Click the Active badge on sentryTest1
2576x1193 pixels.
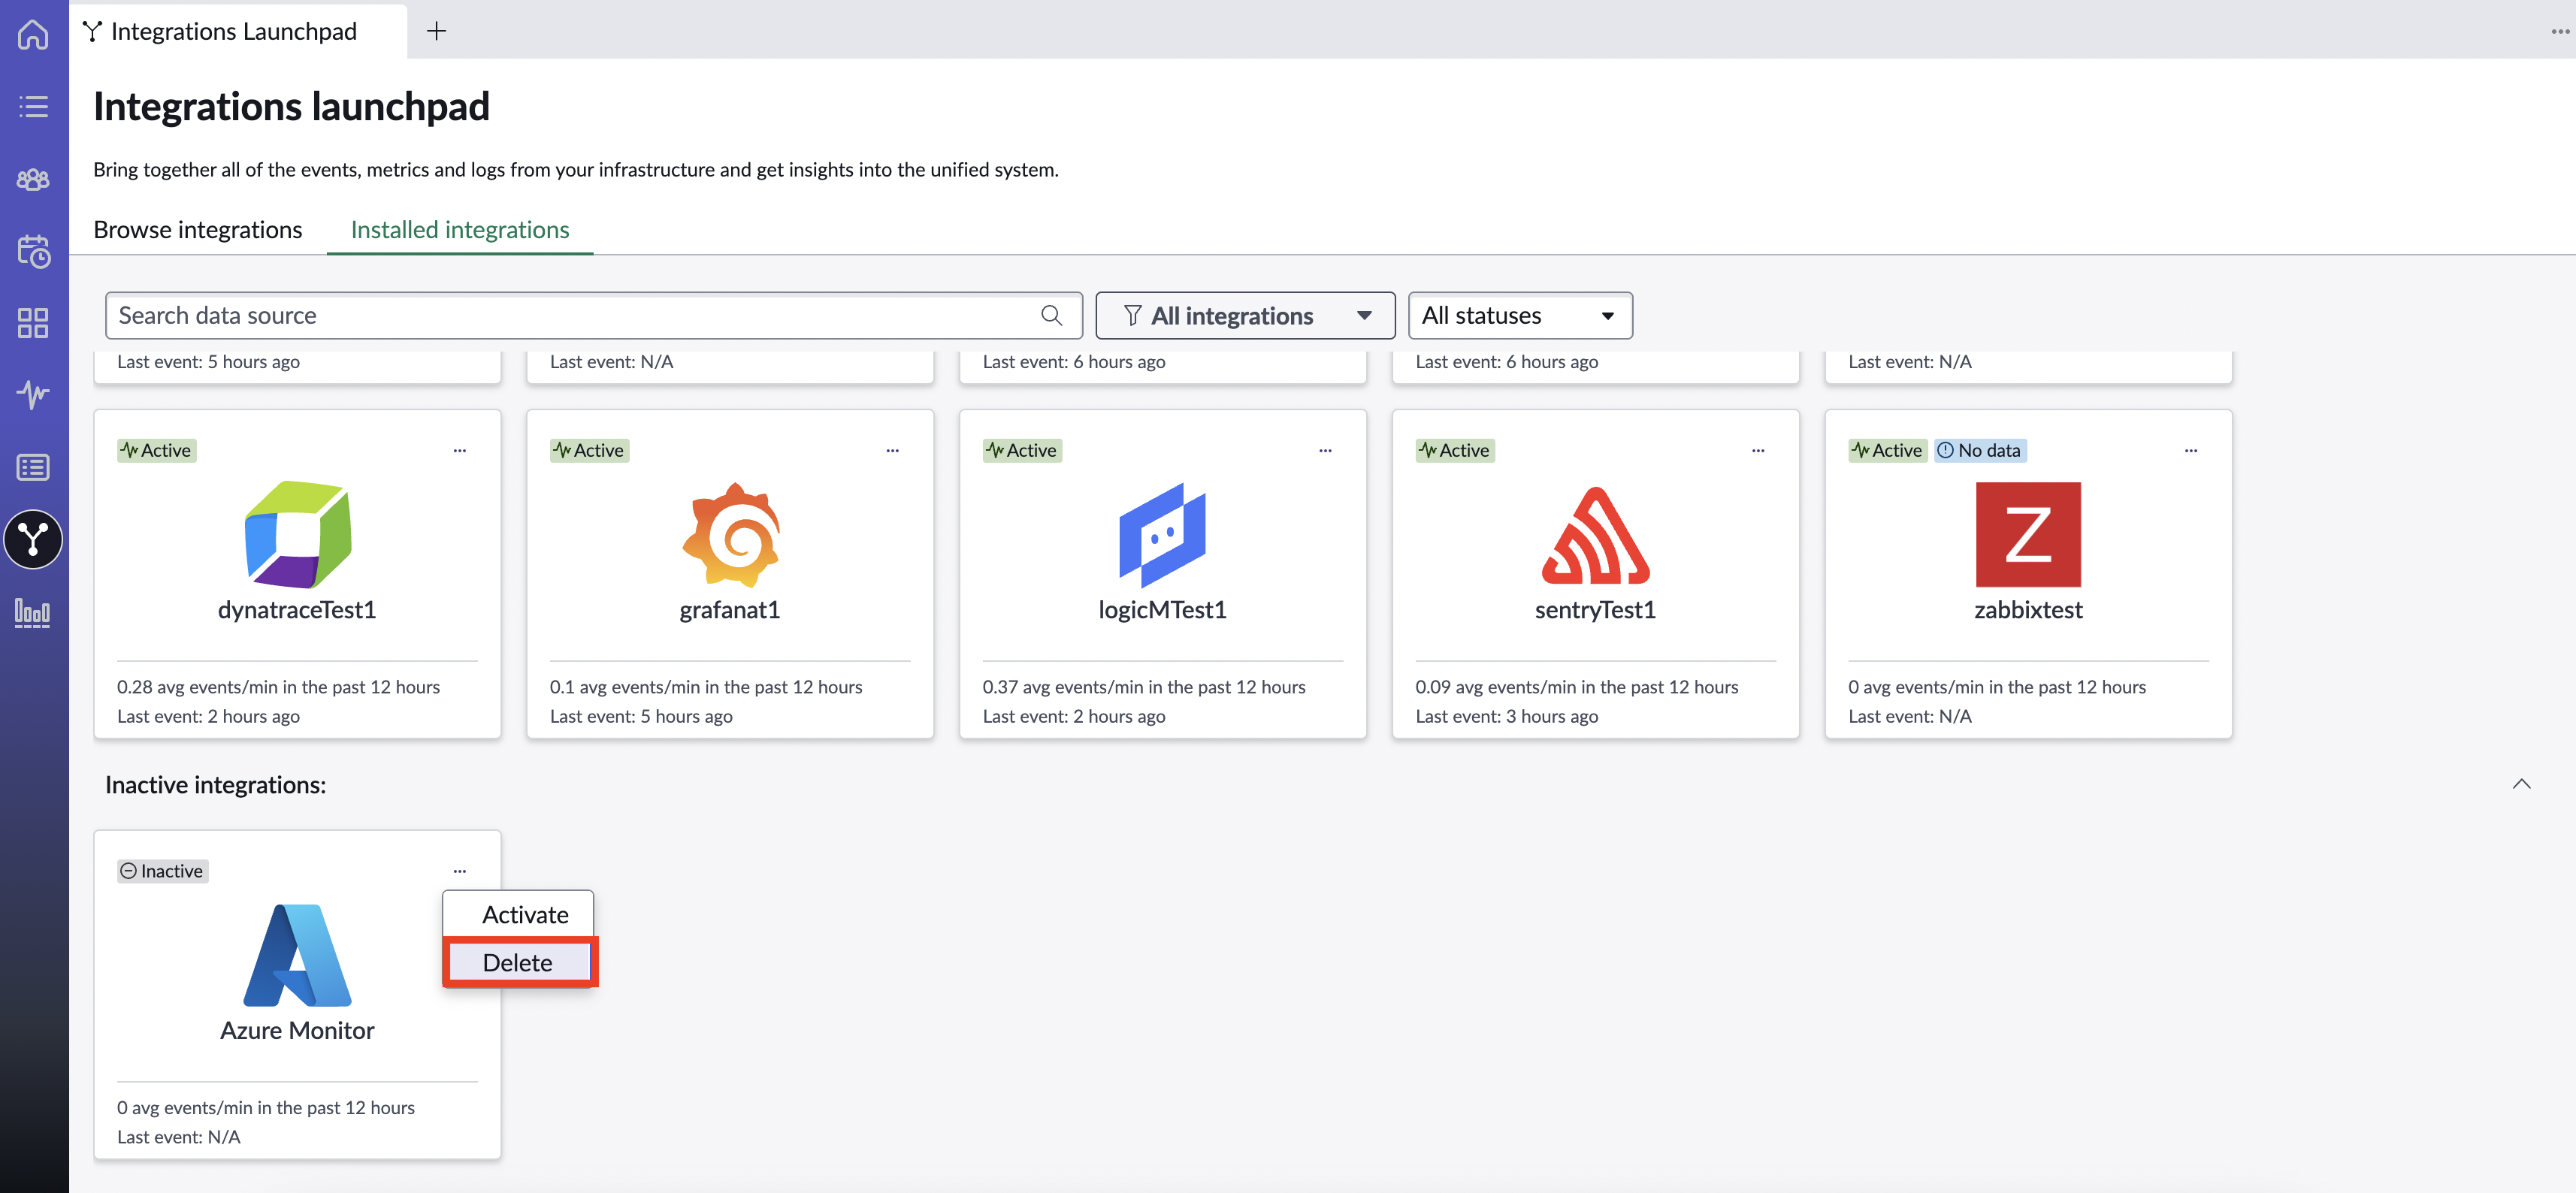click(x=1455, y=451)
